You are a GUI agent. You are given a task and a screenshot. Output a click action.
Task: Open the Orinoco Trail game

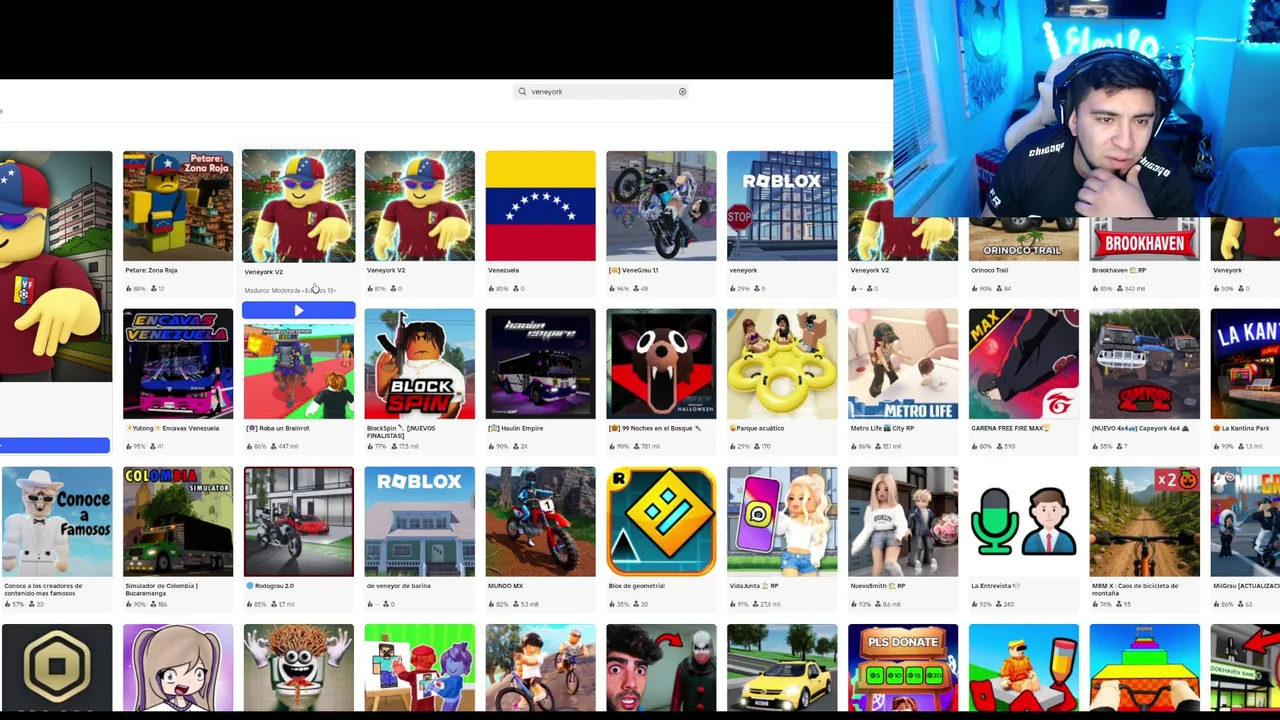tap(1024, 240)
